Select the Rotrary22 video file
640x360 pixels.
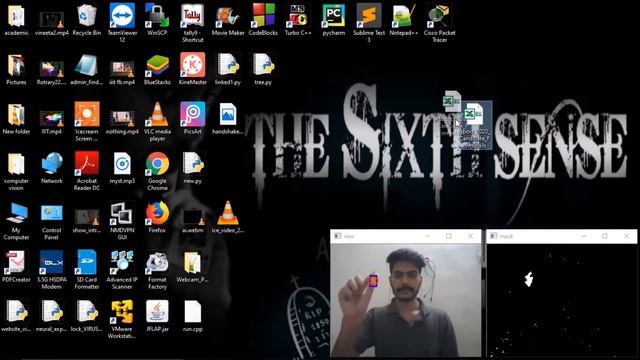click(x=51, y=71)
